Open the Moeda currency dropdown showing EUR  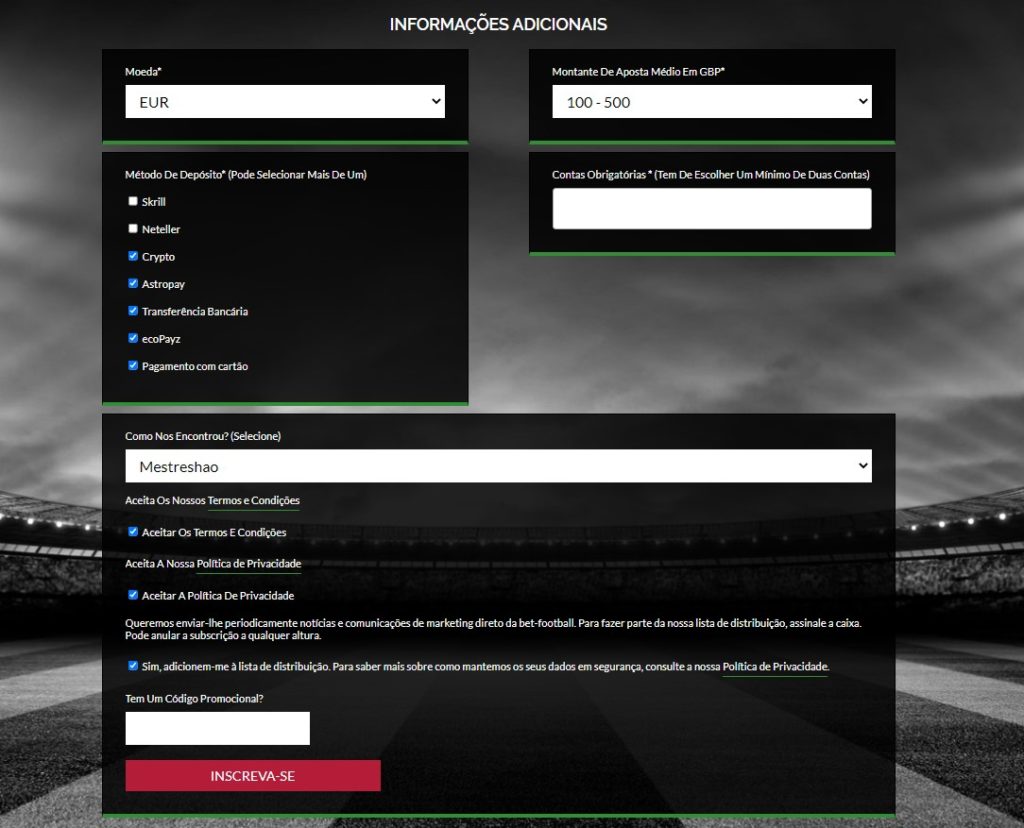(x=285, y=102)
